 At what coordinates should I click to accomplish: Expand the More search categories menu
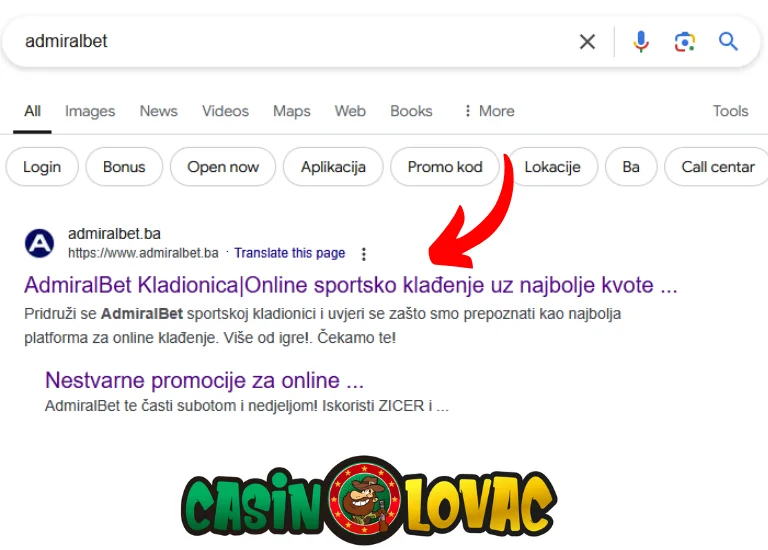point(489,111)
